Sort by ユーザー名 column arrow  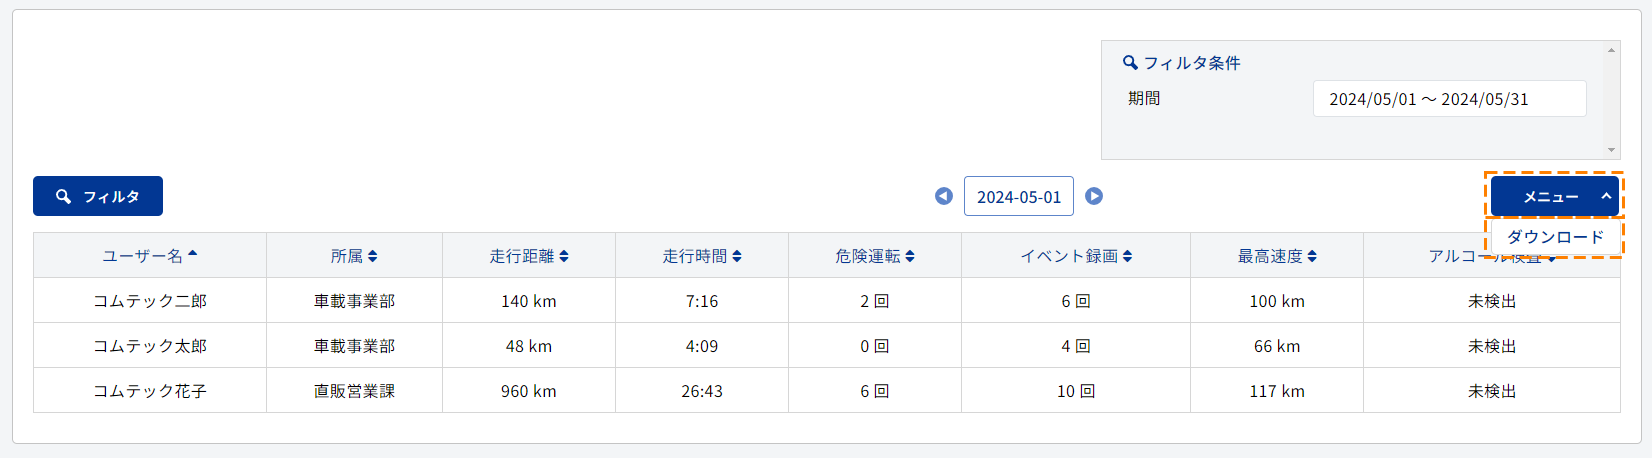point(193,254)
